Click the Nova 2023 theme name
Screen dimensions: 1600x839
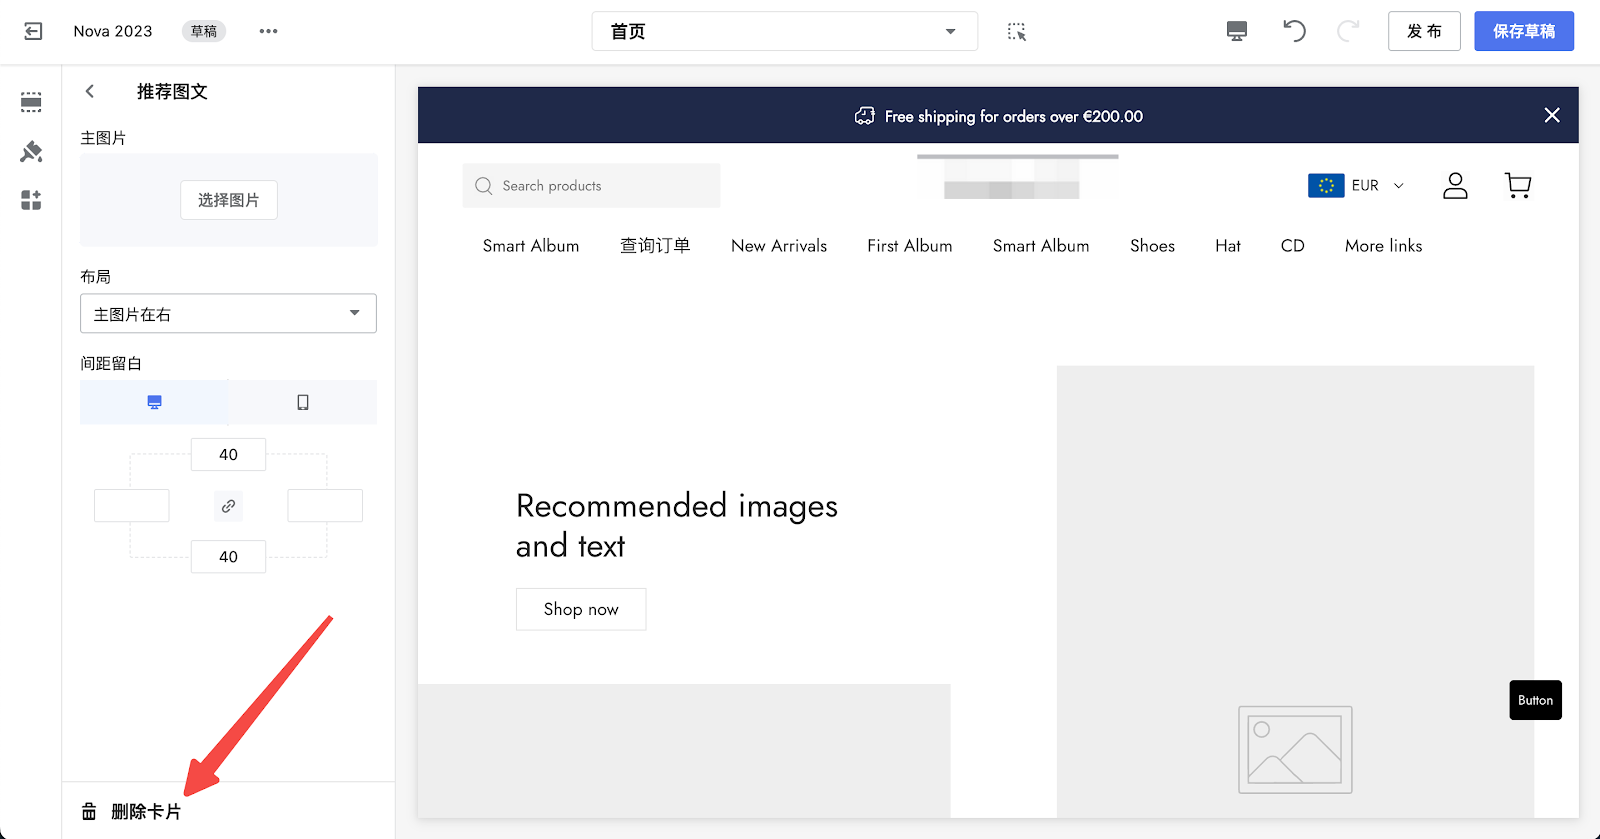tap(113, 31)
